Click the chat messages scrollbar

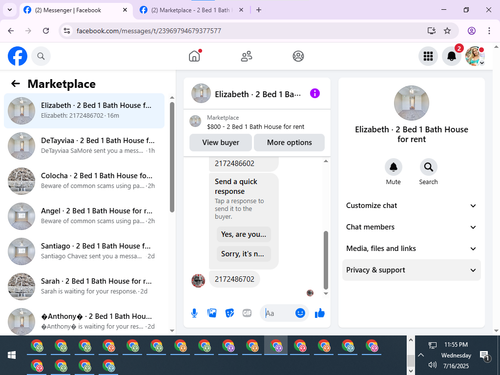pos(326,260)
